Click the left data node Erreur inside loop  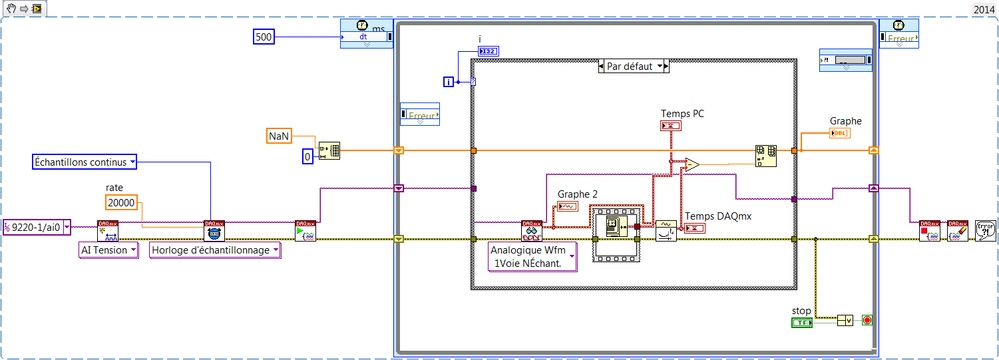tap(419, 115)
